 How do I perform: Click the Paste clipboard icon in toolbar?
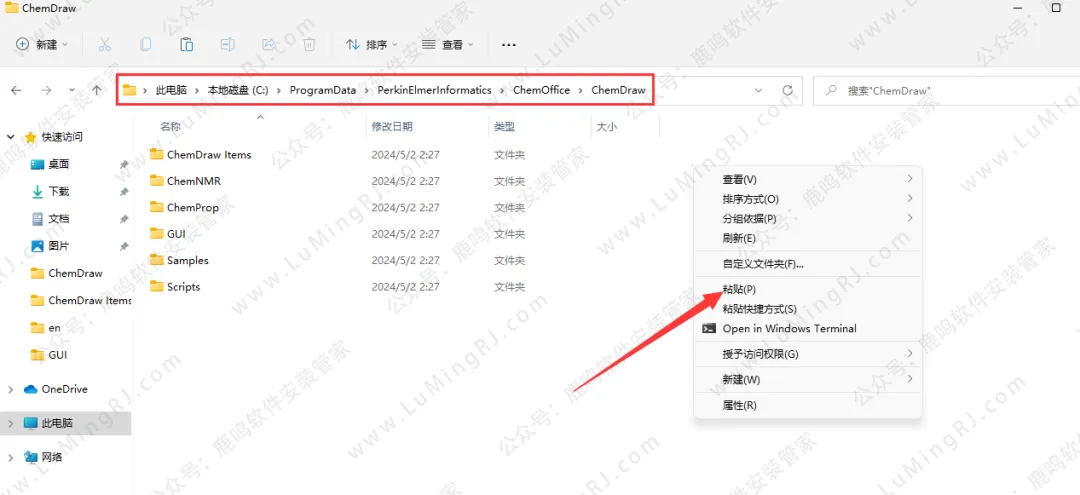[186, 45]
